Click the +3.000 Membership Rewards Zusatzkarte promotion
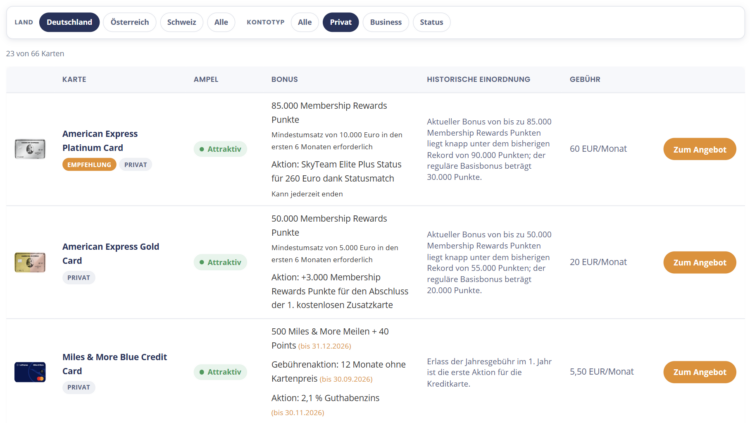The height and width of the screenshot is (423, 750). [x=340, y=291]
